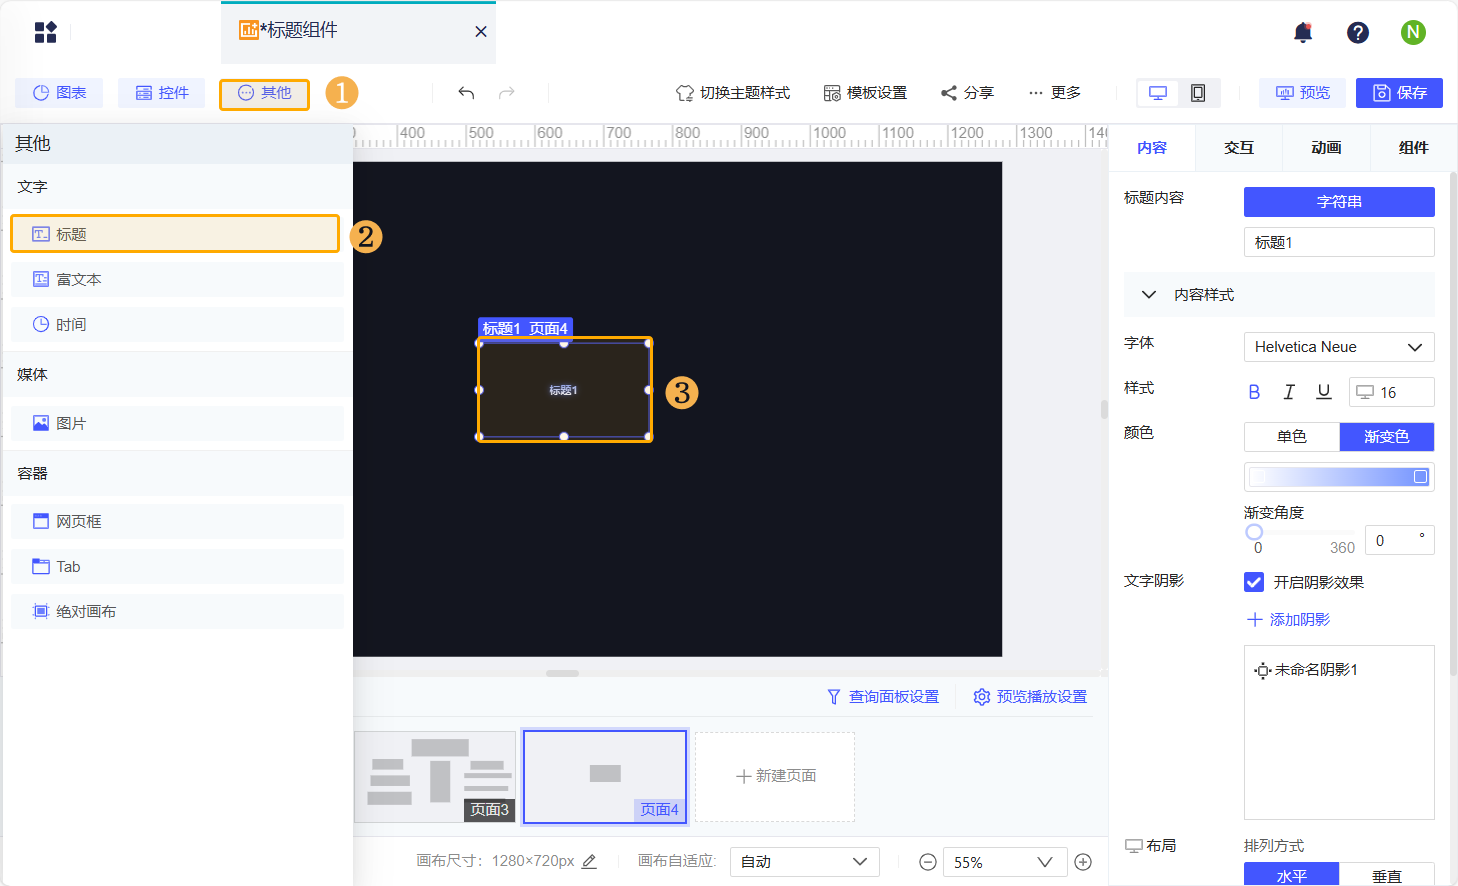Screen dimensions: 1458x886
Task: Click the 标题1 content input field
Action: (1339, 242)
